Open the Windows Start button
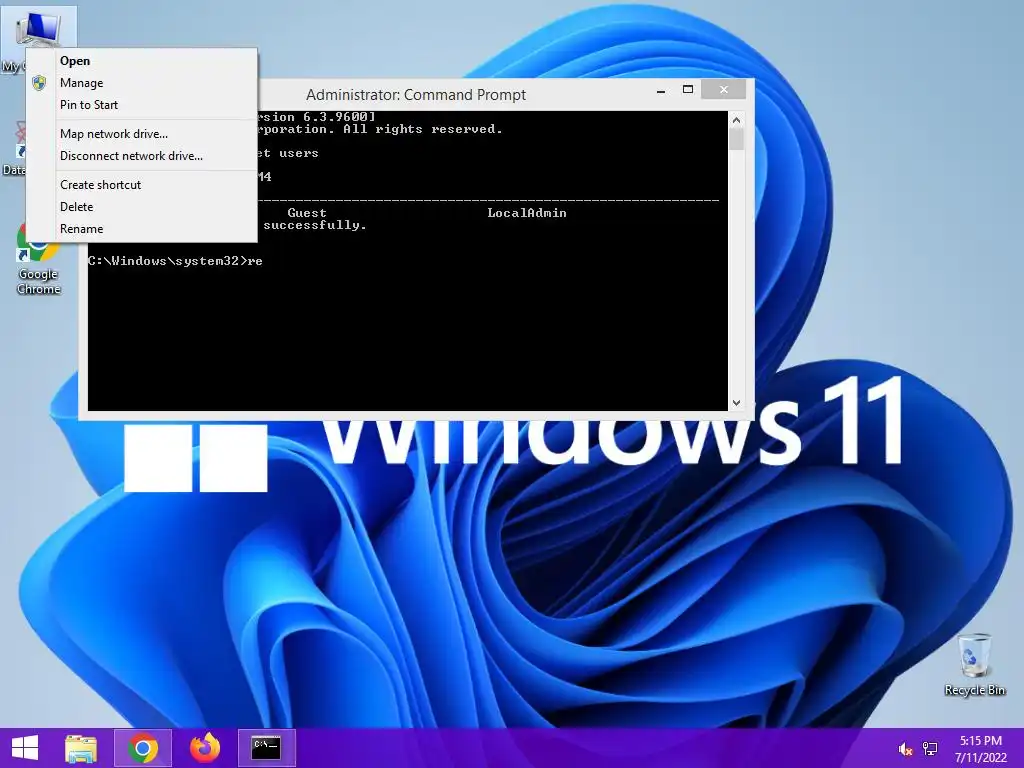The height and width of the screenshot is (768, 1024). pos(25,748)
